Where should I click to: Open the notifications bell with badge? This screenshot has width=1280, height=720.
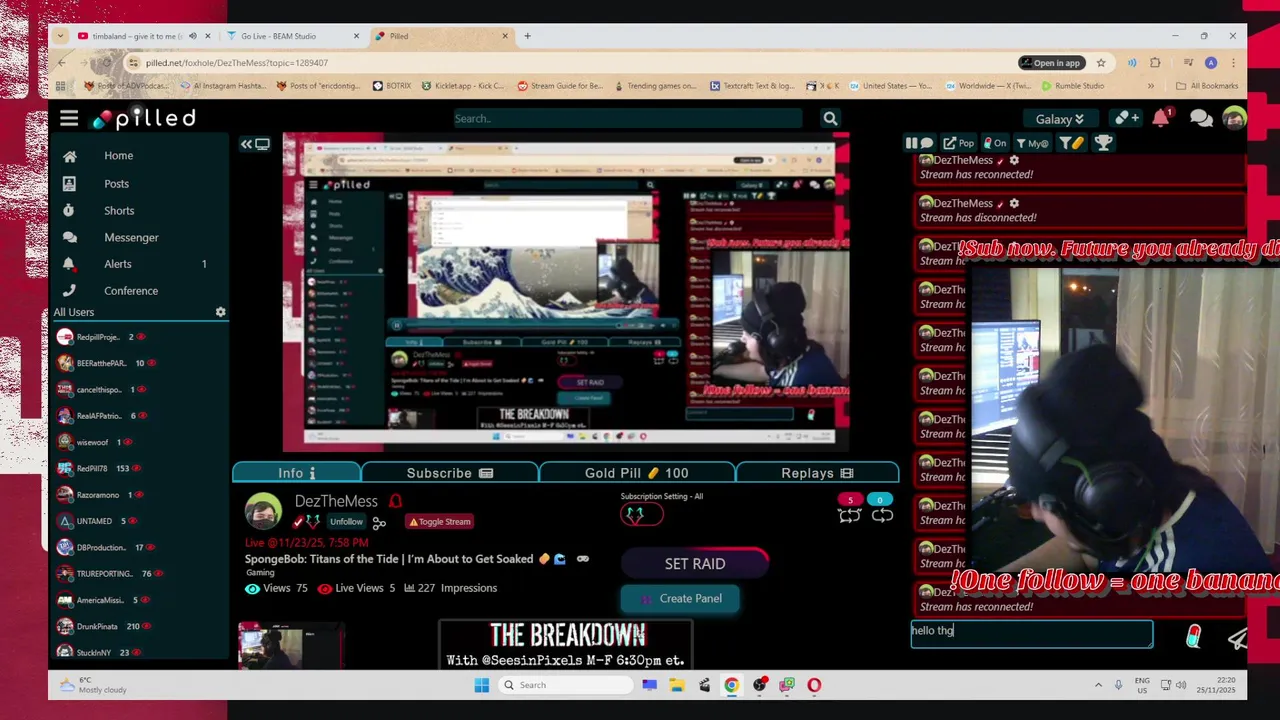(1160, 118)
